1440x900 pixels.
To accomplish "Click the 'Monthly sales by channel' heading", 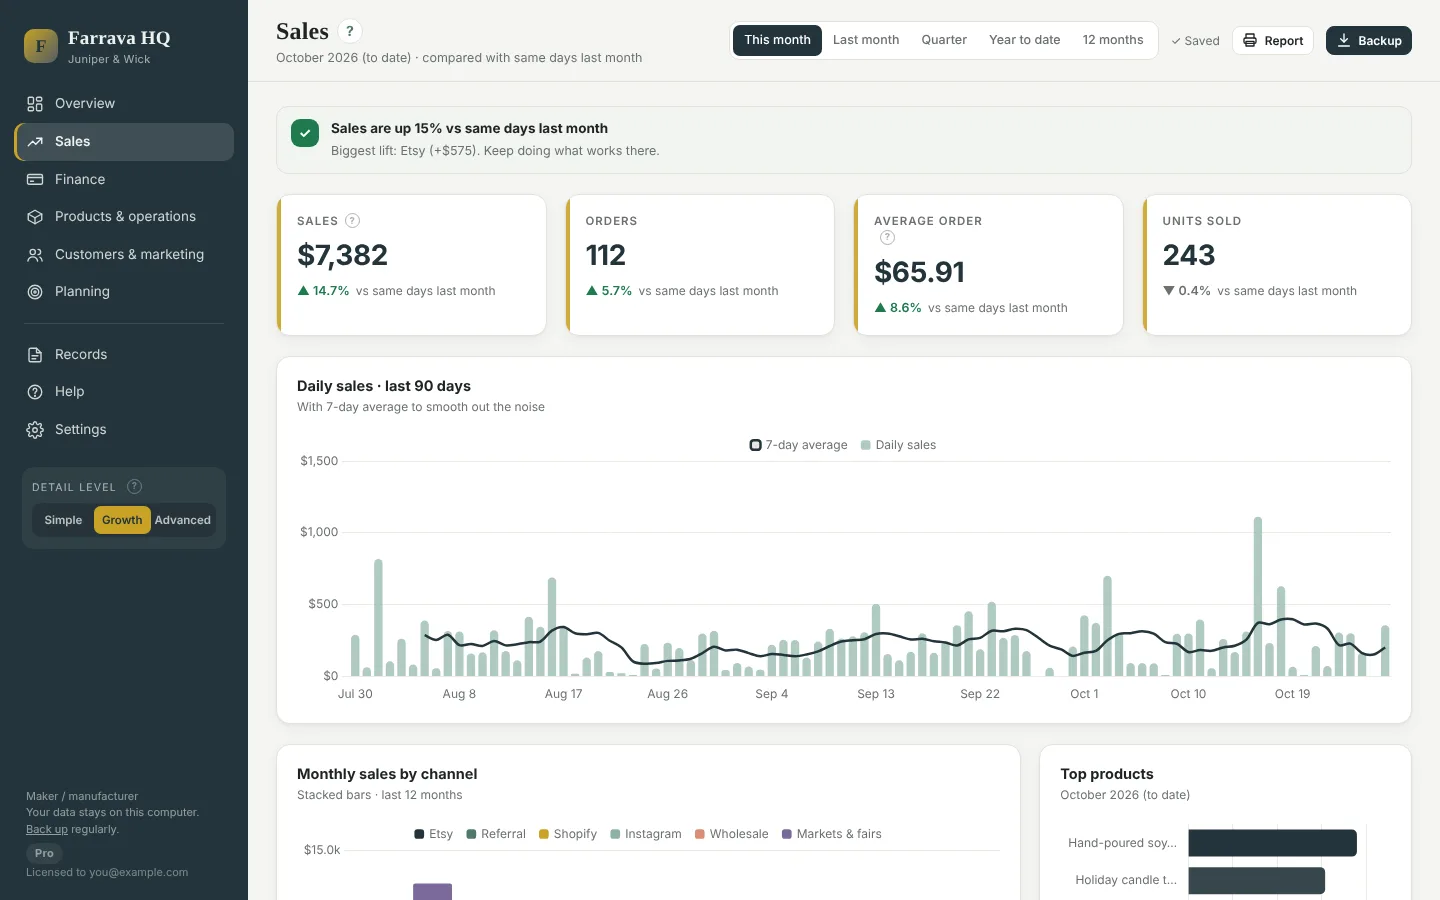I will pyautogui.click(x=387, y=775).
